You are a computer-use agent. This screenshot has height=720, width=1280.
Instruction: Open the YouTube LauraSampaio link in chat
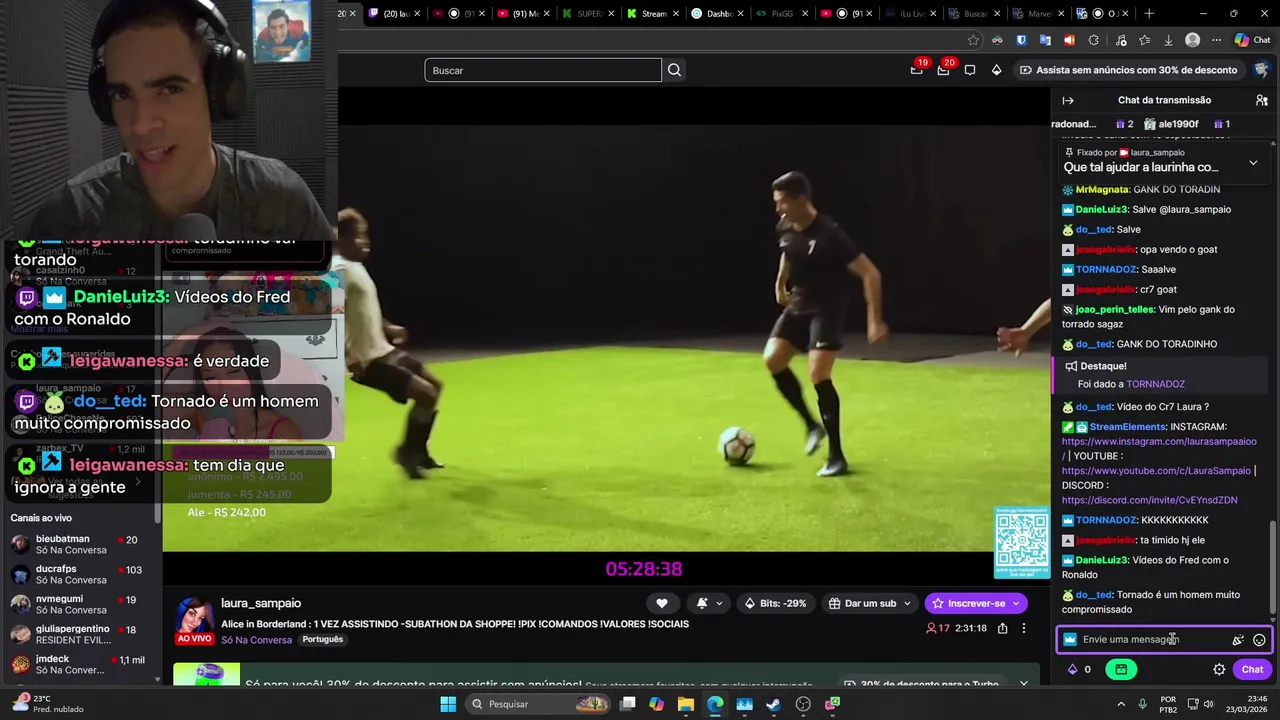click(x=1156, y=471)
